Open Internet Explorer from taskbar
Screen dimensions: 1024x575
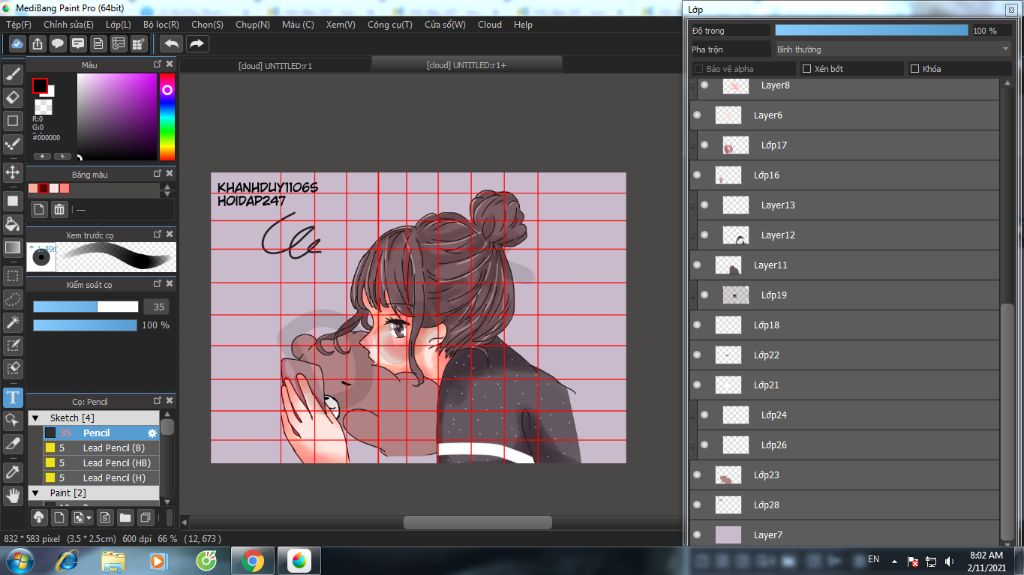(x=67, y=561)
